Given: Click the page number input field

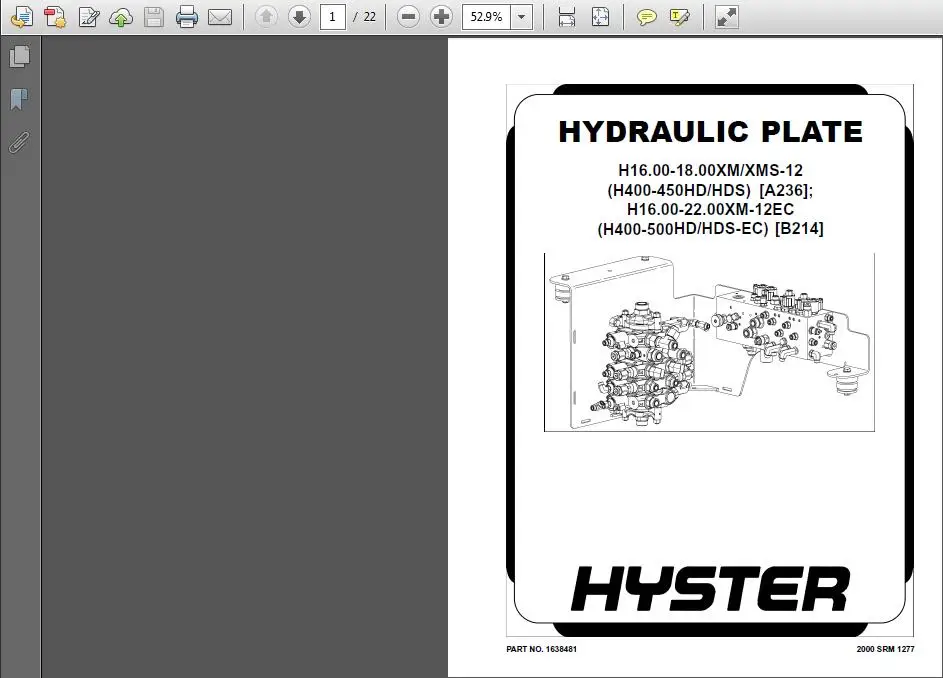Looking at the screenshot, I should [333, 17].
